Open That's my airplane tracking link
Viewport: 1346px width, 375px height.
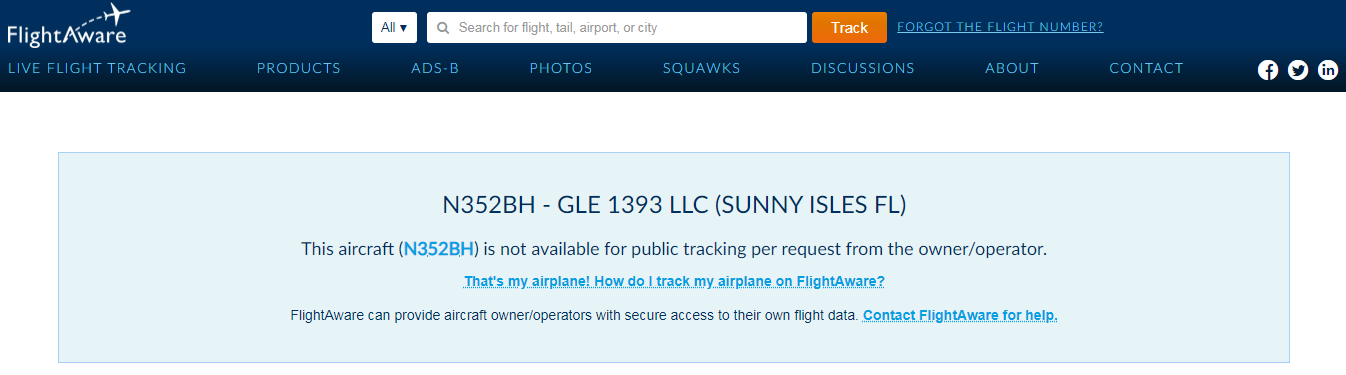coord(674,281)
